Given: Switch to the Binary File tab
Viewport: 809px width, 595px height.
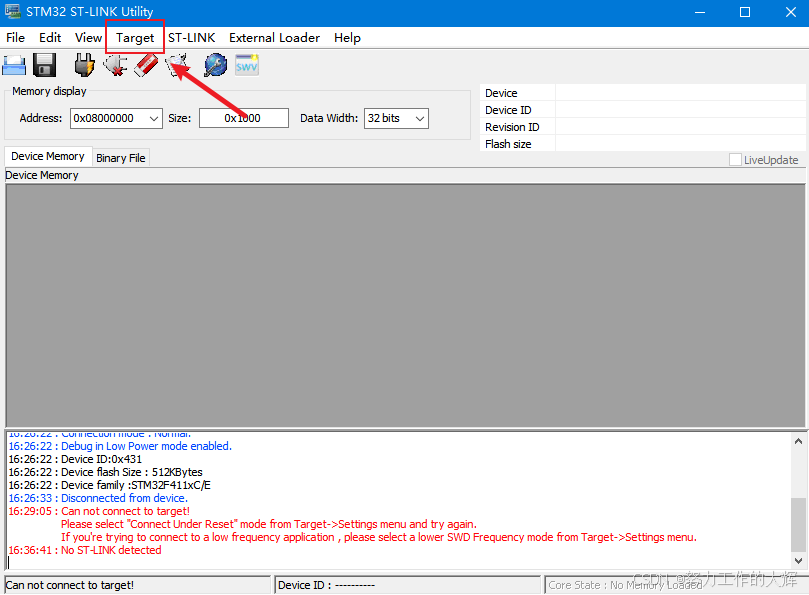Looking at the screenshot, I should (121, 158).
